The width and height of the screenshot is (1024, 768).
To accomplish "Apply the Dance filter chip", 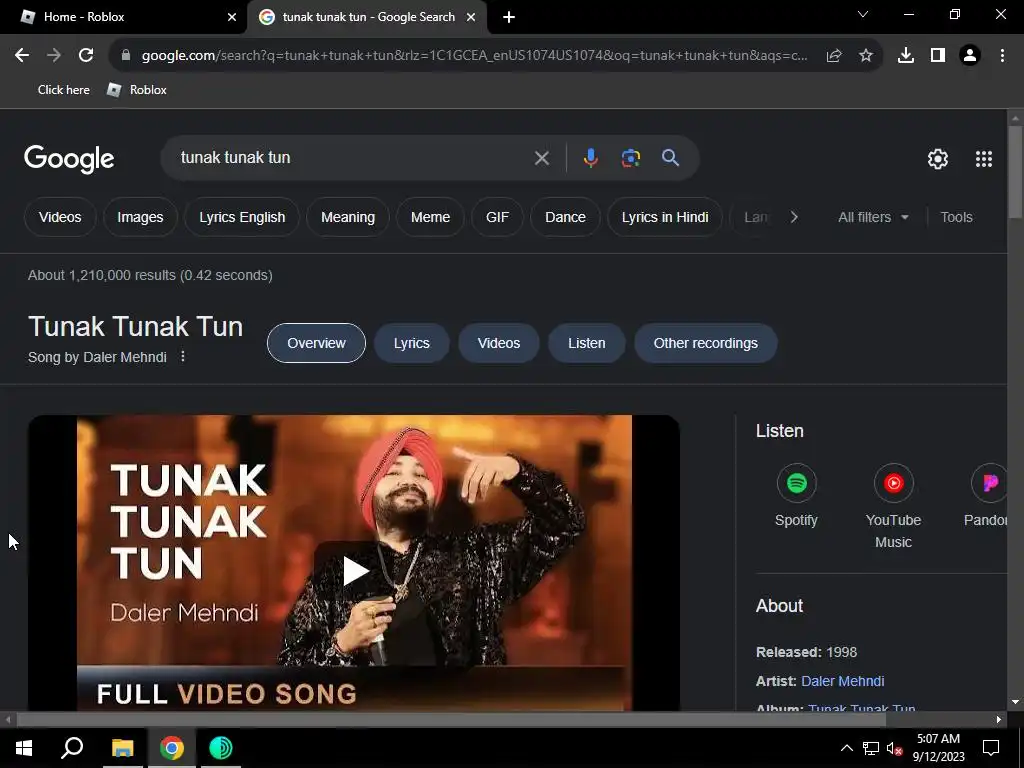I will click(566, 217).
